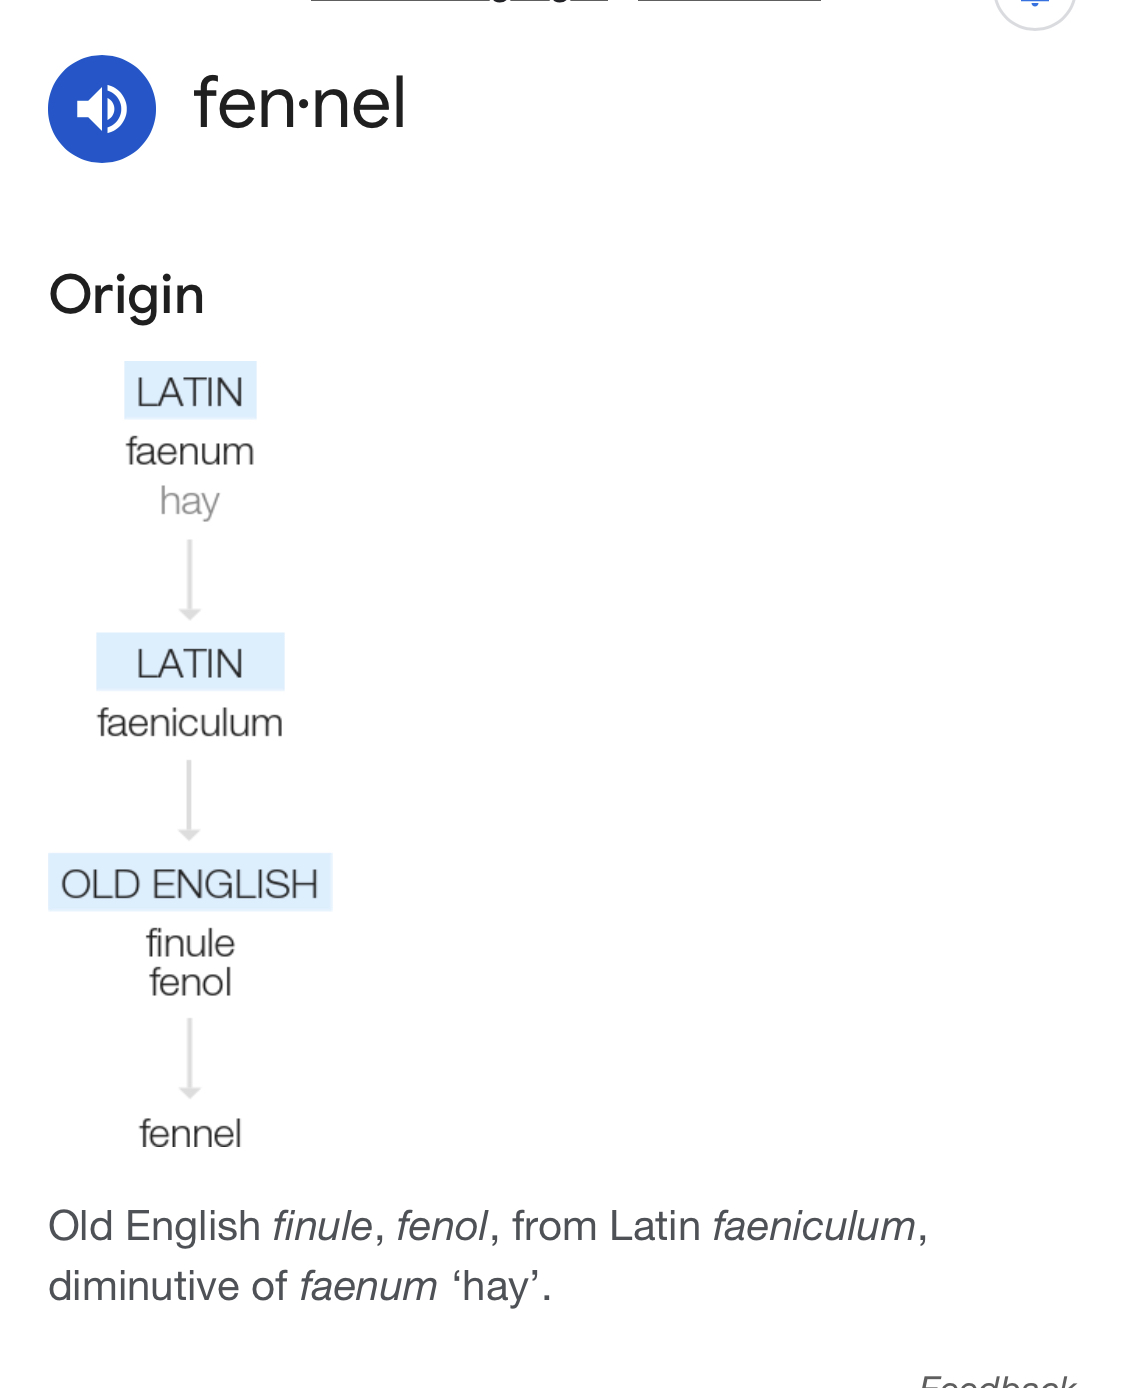
Task: Click the arrow below "hay"
Action: 190,580
